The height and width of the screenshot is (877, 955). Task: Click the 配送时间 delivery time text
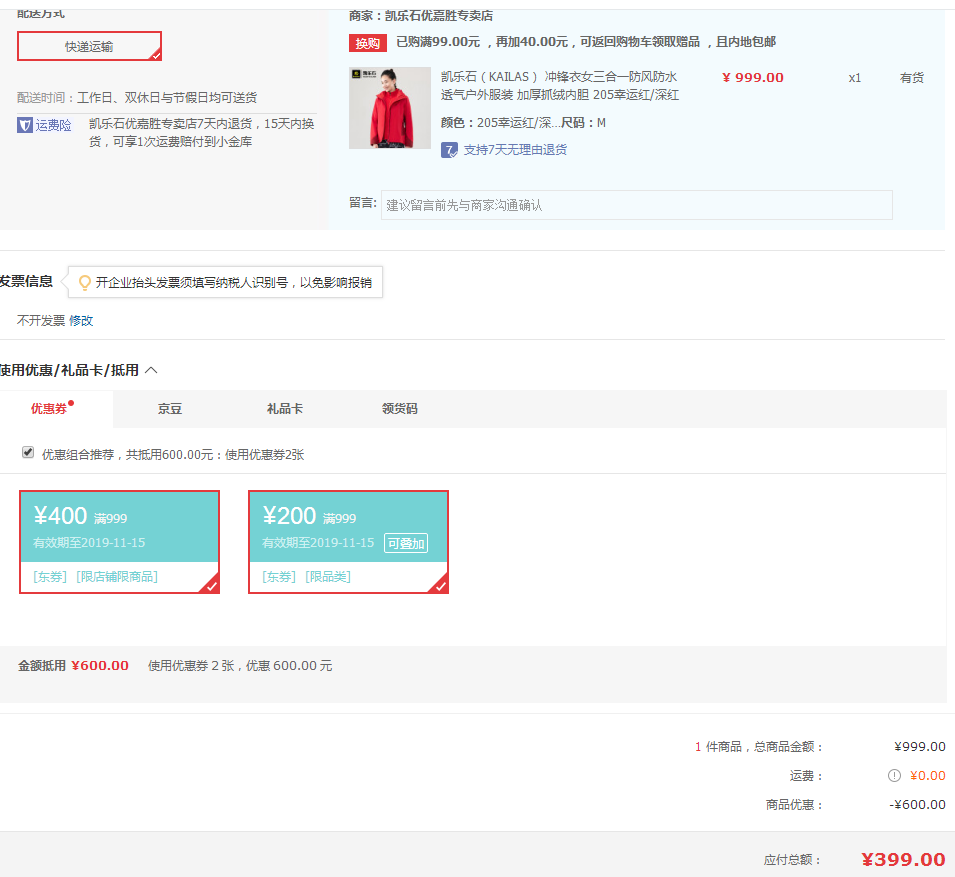(137, 97)
